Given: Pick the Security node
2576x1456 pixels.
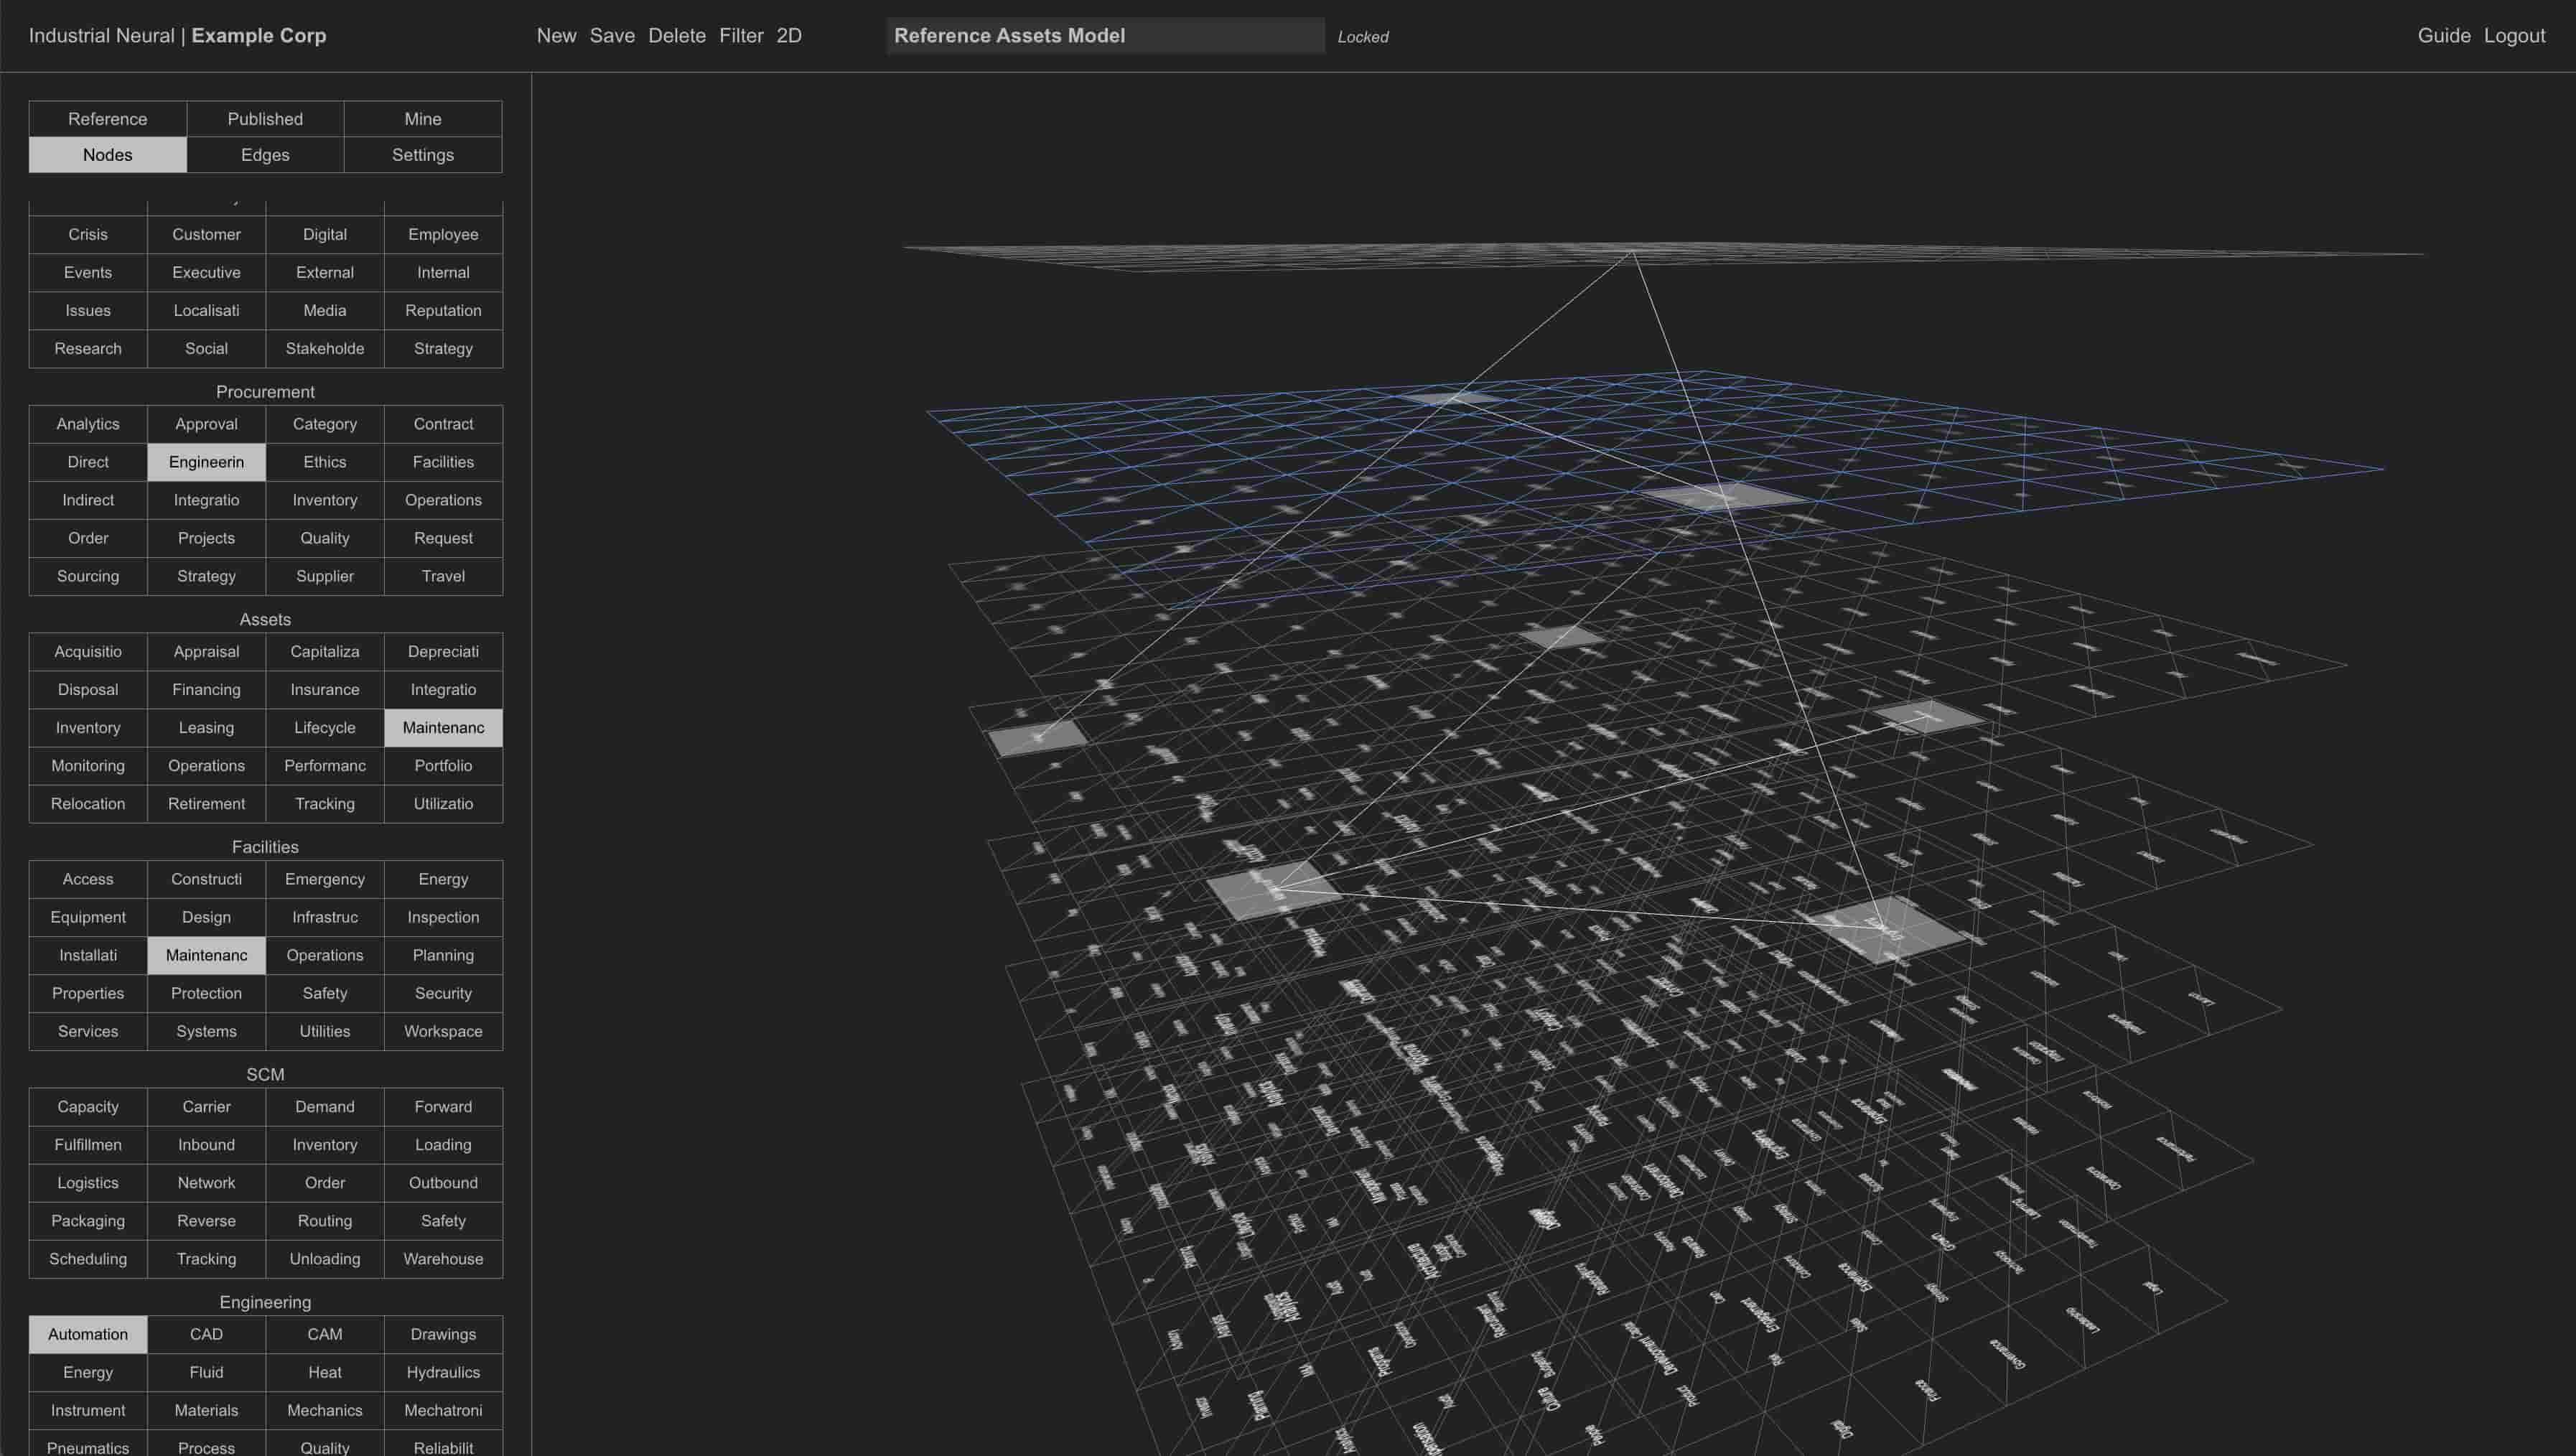Looking at the screenshot, I should pos(443,993).
